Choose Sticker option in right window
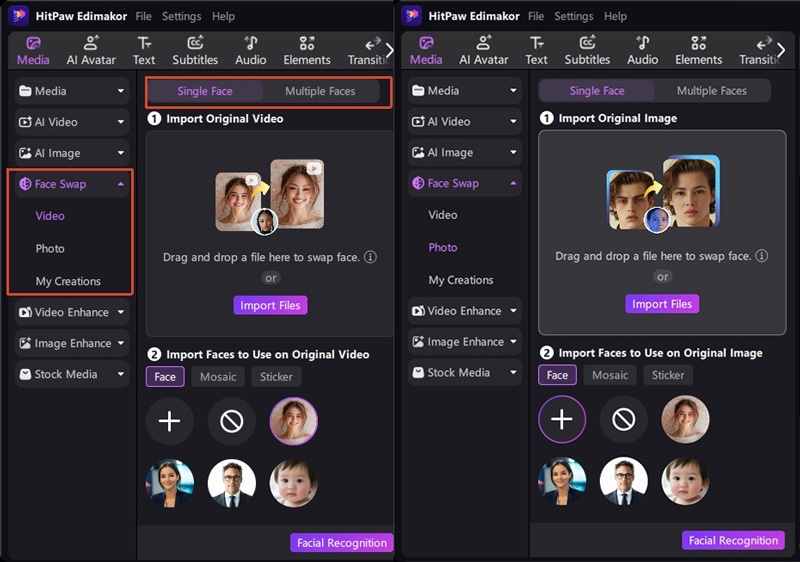This screenshot has width=800, height=562. [x=668, y=375]
